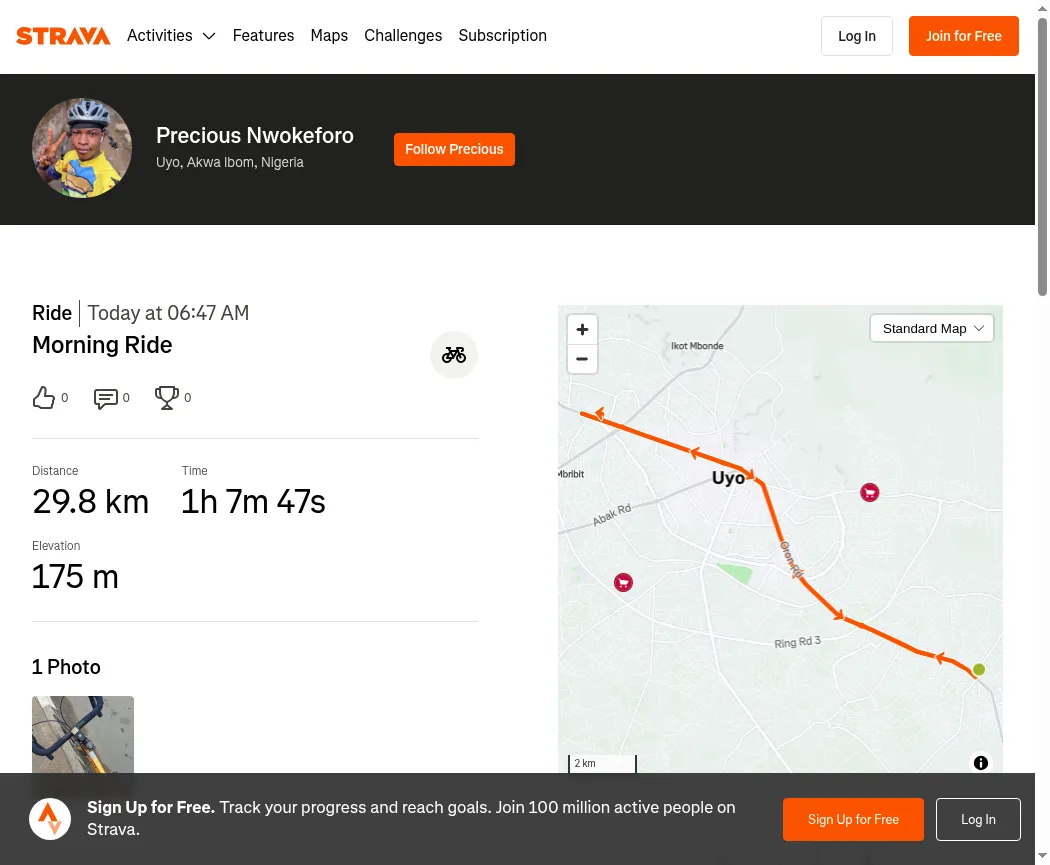Click the 29.8 km distance value
The width and height of the screenshot is (1050, 865).
(90, 502)
